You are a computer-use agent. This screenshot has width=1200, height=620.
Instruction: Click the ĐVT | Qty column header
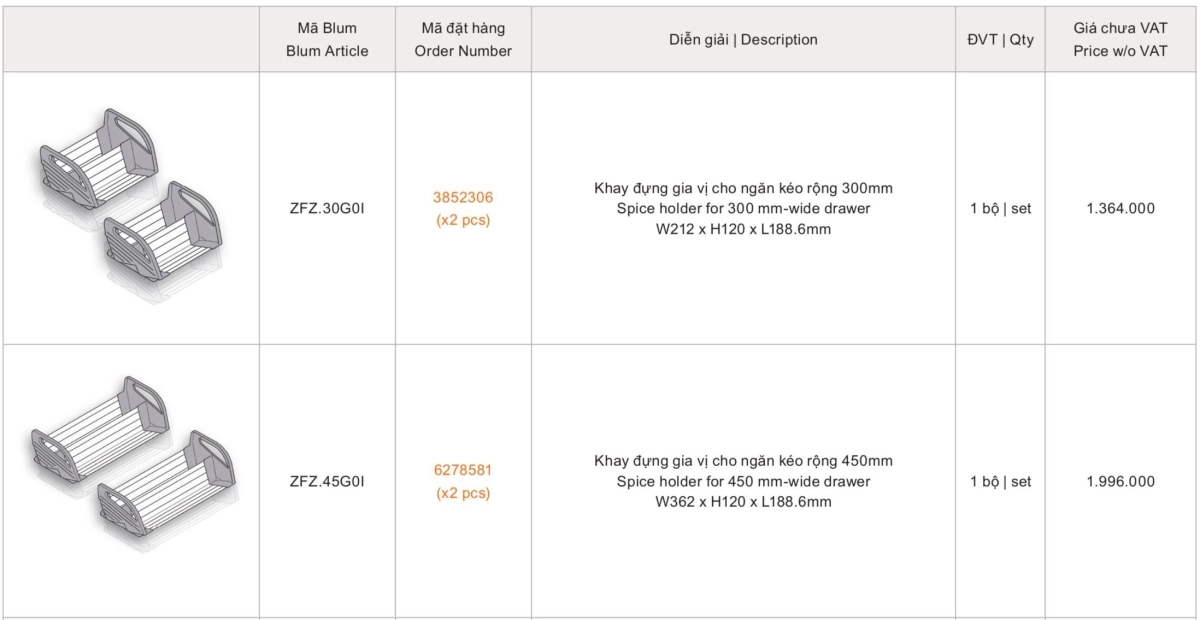[1001, 40]
